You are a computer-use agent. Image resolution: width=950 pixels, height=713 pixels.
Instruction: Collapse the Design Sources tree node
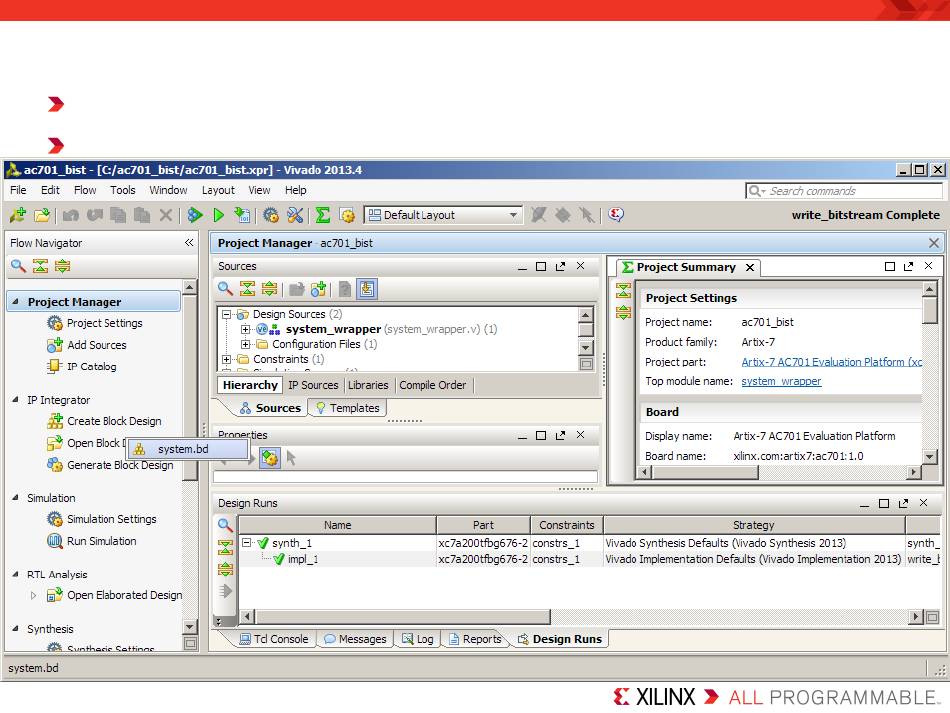(227, 314)
